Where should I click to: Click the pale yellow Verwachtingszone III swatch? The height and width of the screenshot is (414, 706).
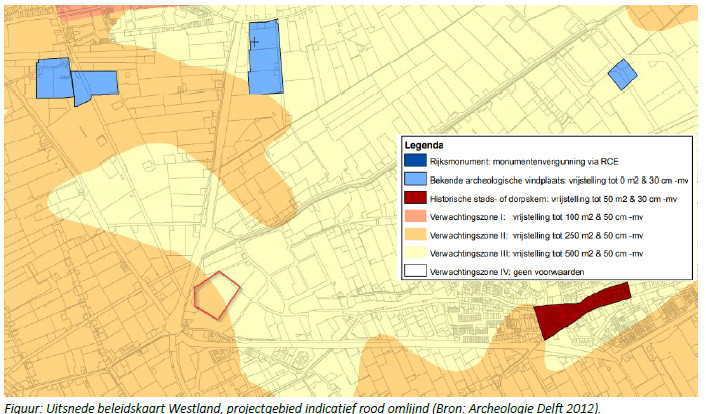[415, 253]
